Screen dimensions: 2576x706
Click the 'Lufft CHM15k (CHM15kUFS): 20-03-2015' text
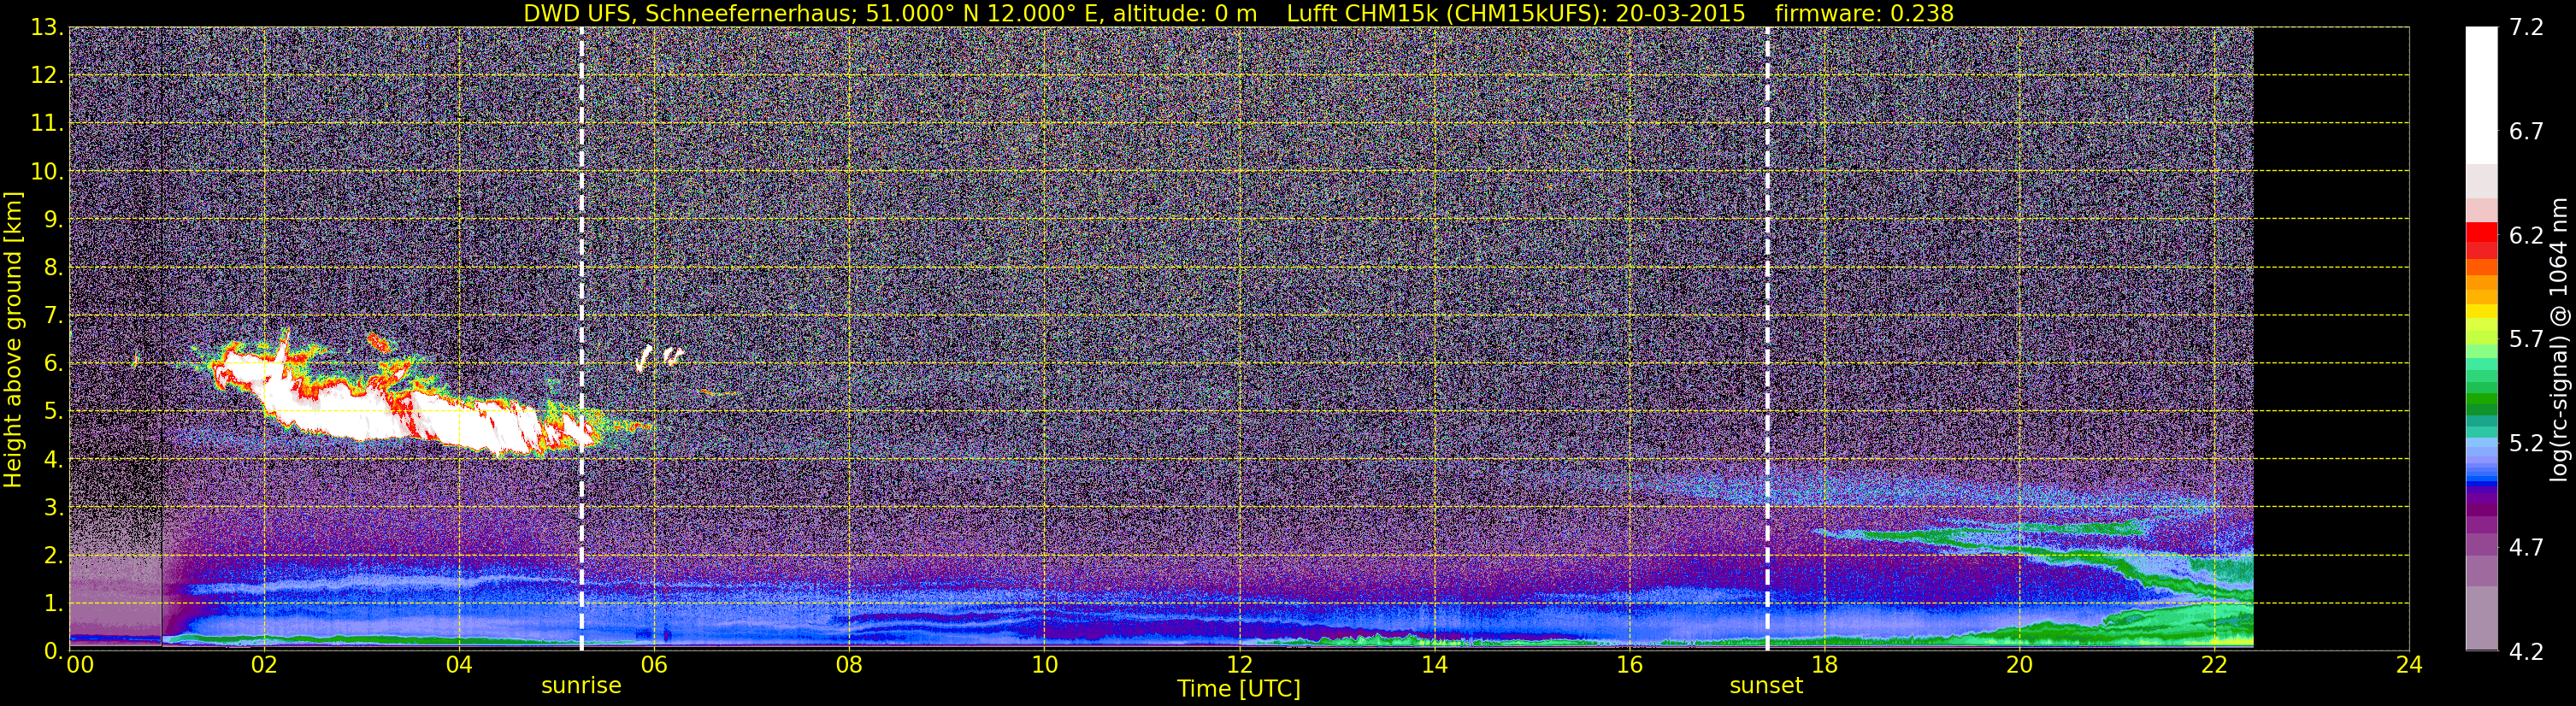[x=1516, y=13]
